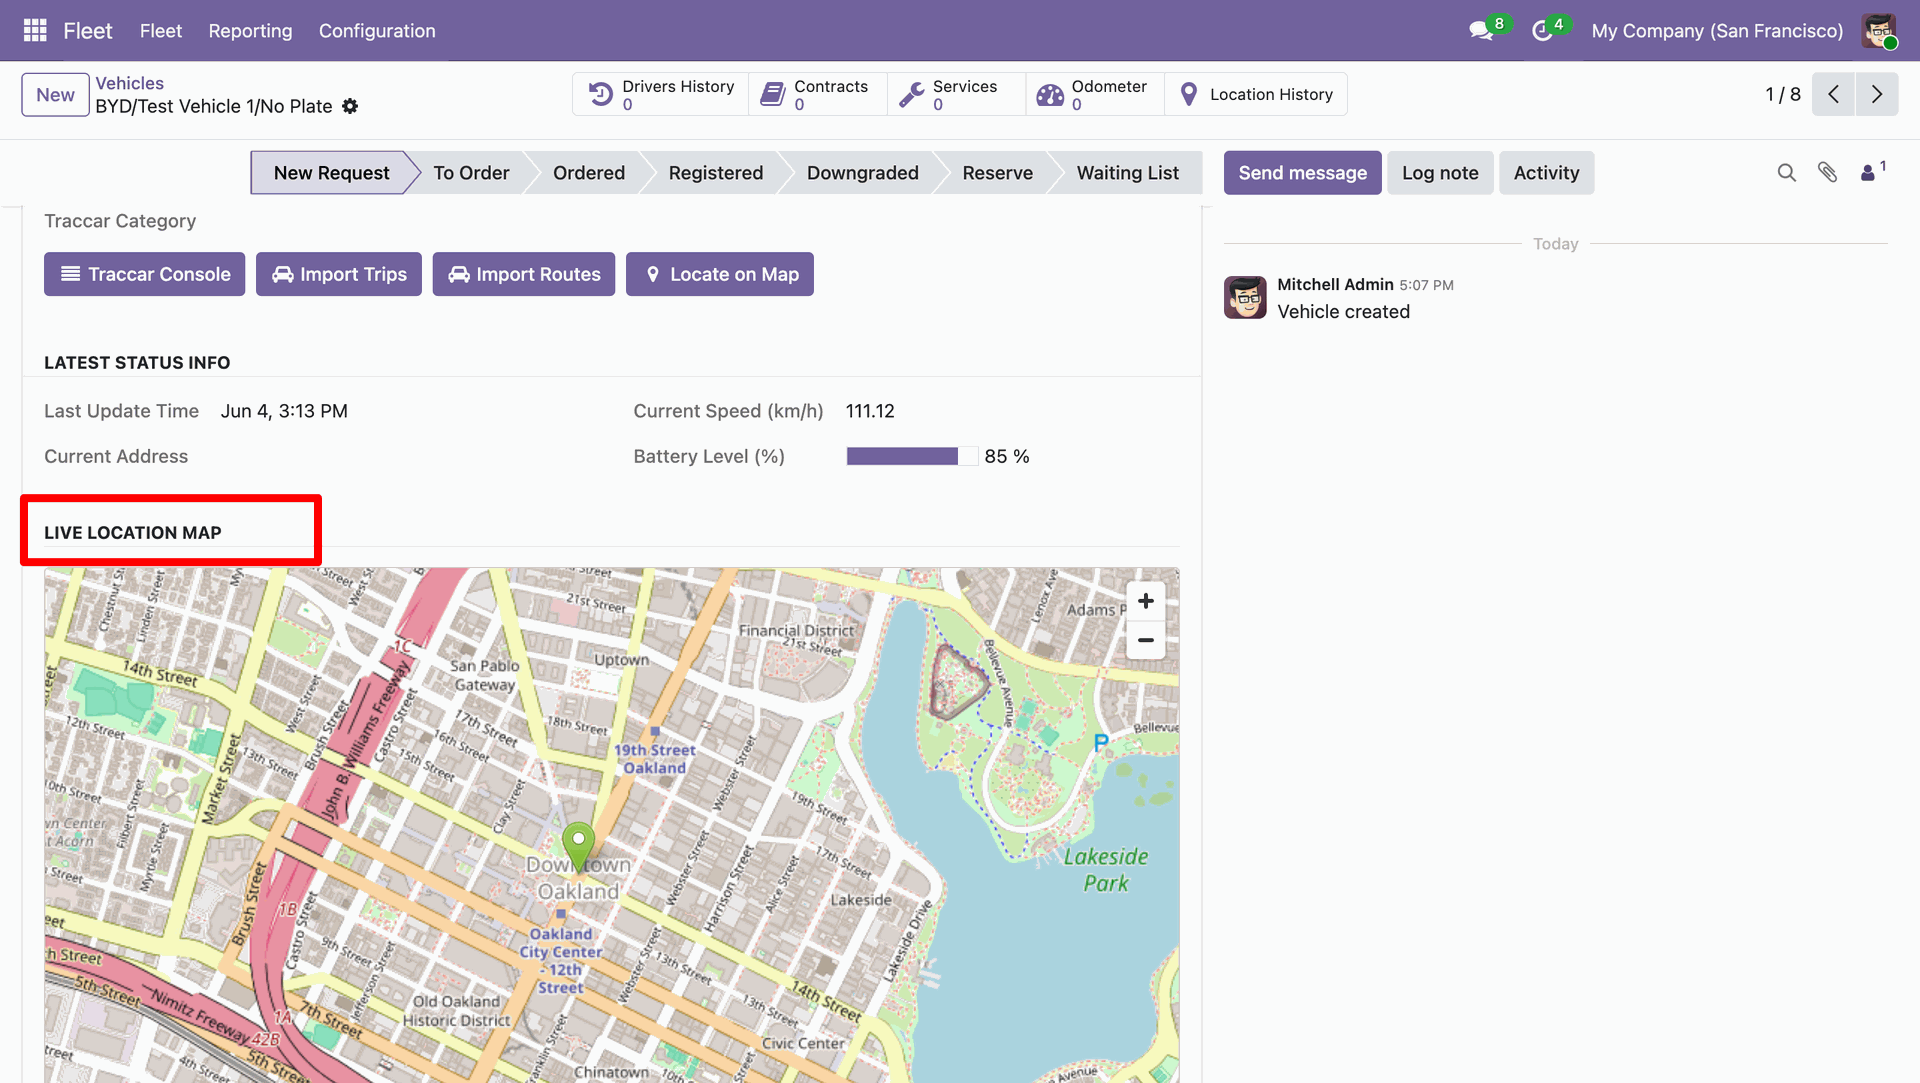The width and height of the screenshot is (1920, 1083).
Task: Open the My Company (San Francisco) switcher
Action: (1717, 31)
